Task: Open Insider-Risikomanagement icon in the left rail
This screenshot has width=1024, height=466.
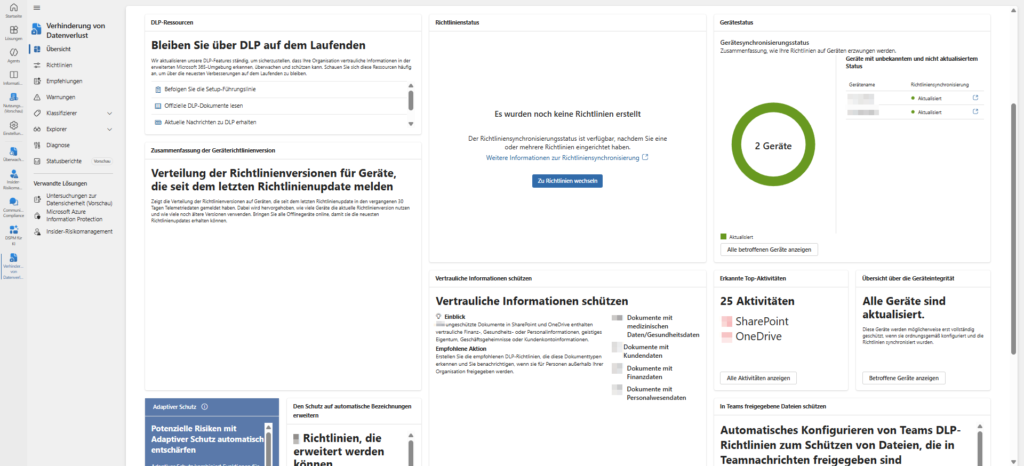Action: 13,176
